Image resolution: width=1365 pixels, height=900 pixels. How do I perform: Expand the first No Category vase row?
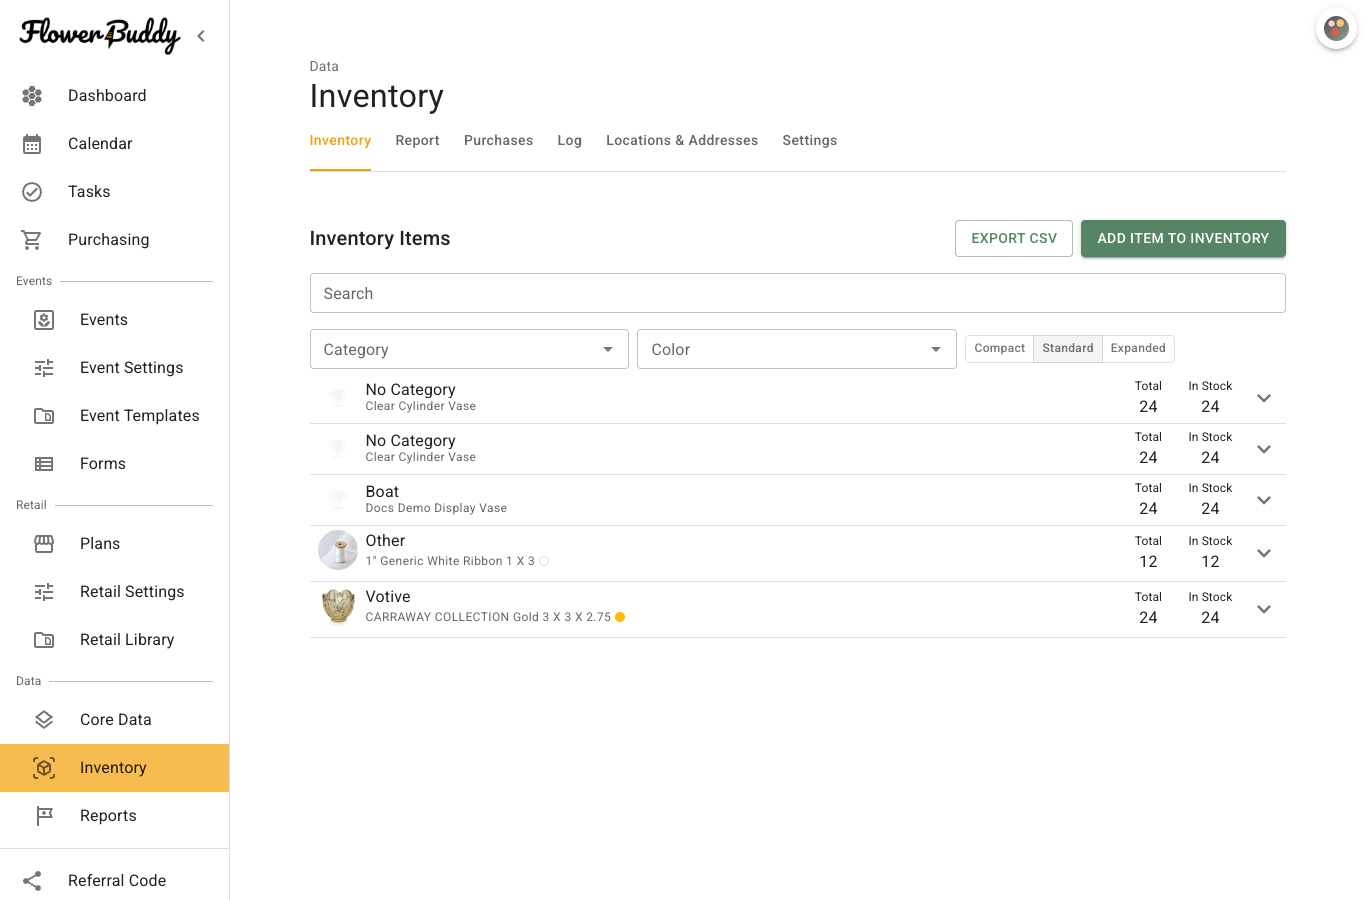click(x=1264, y=398)
